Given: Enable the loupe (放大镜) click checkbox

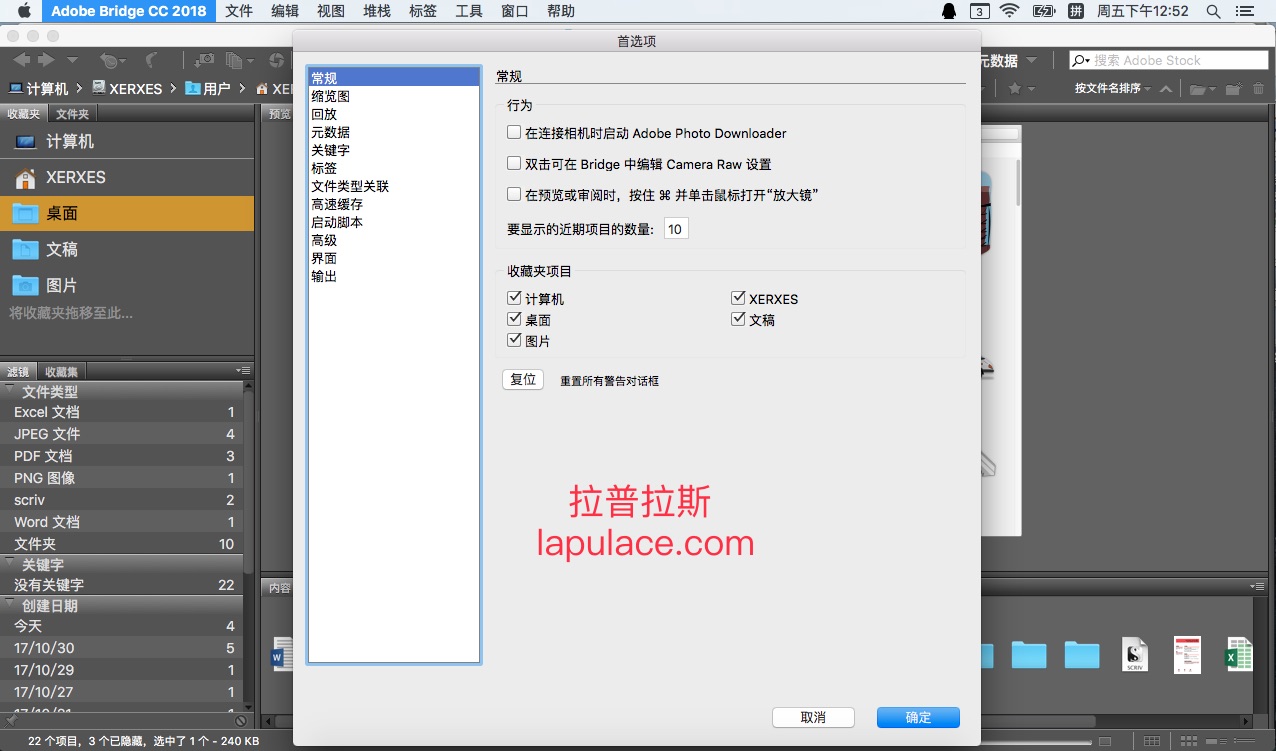Looking at the screenshot, I should (x=514, y=194).
